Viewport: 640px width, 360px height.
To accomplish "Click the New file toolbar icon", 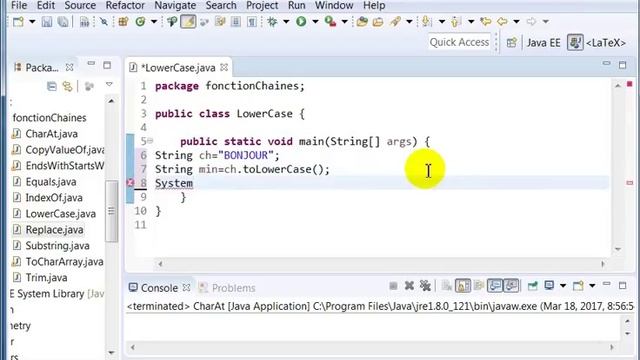I will click(x=18, y=22).
